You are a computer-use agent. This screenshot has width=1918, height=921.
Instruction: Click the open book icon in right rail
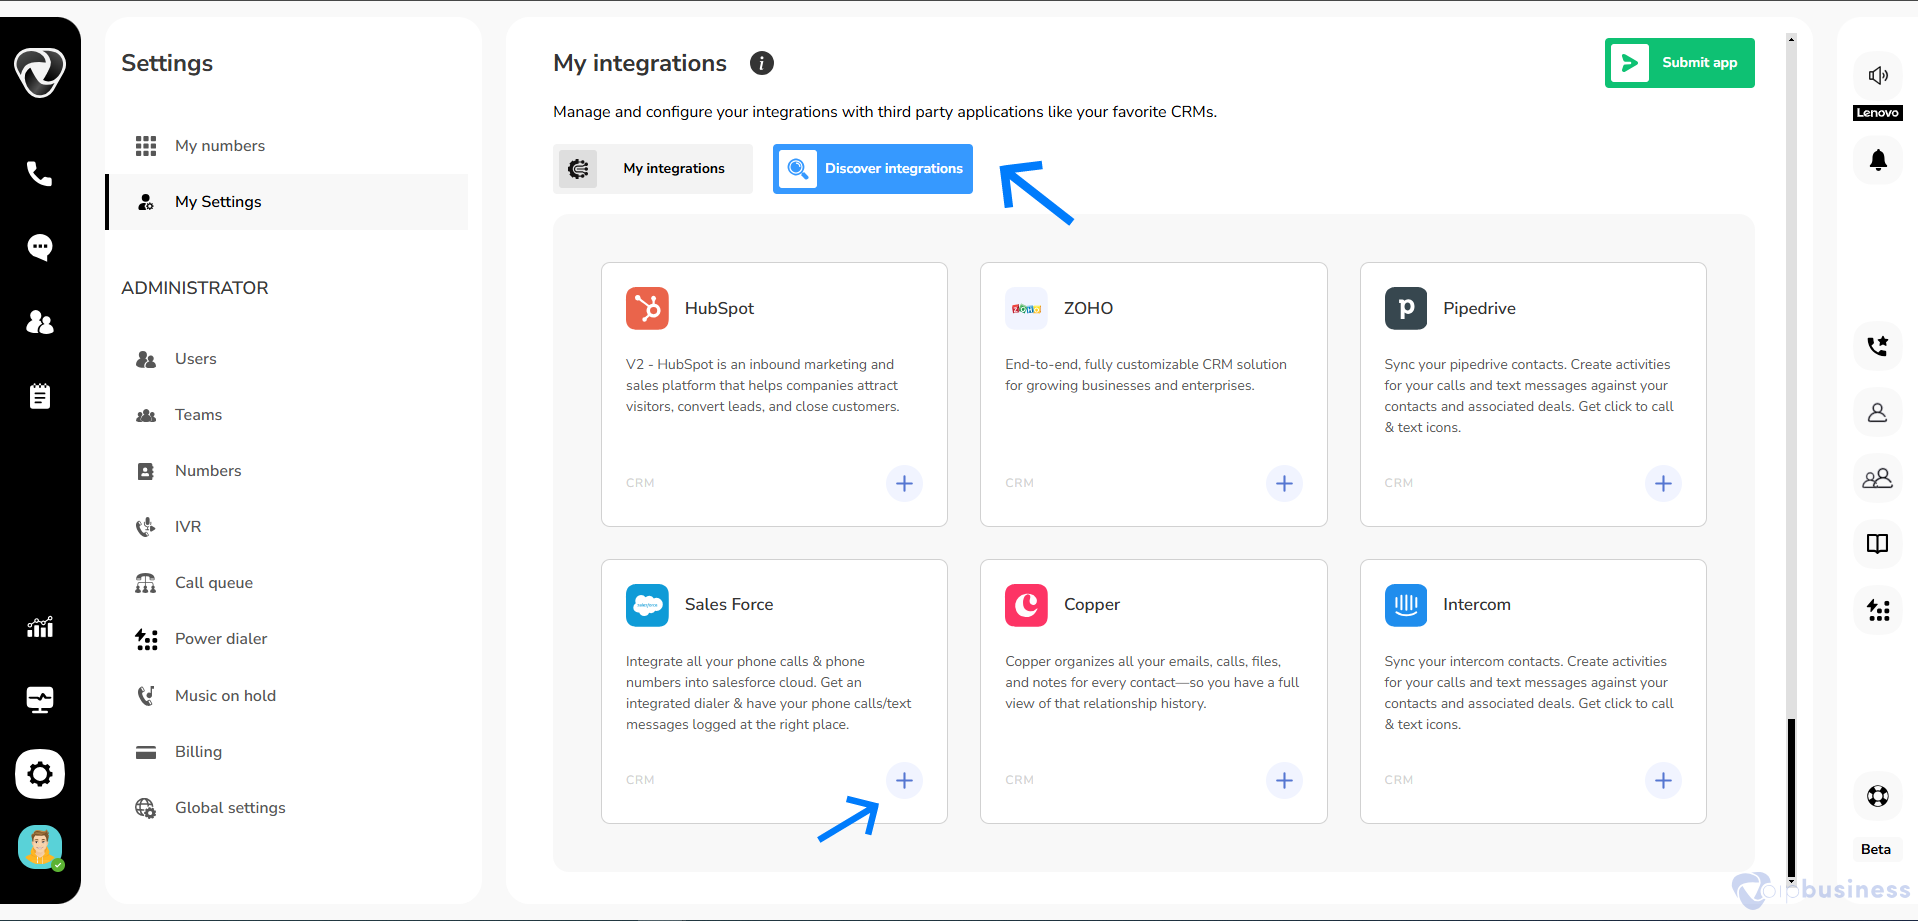1878,544
